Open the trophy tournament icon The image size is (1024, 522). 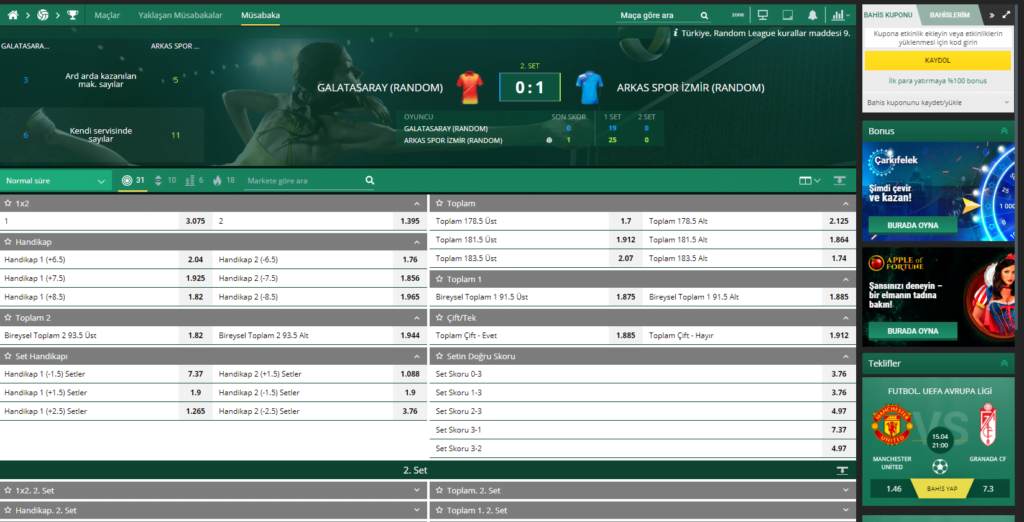(72, 14)
